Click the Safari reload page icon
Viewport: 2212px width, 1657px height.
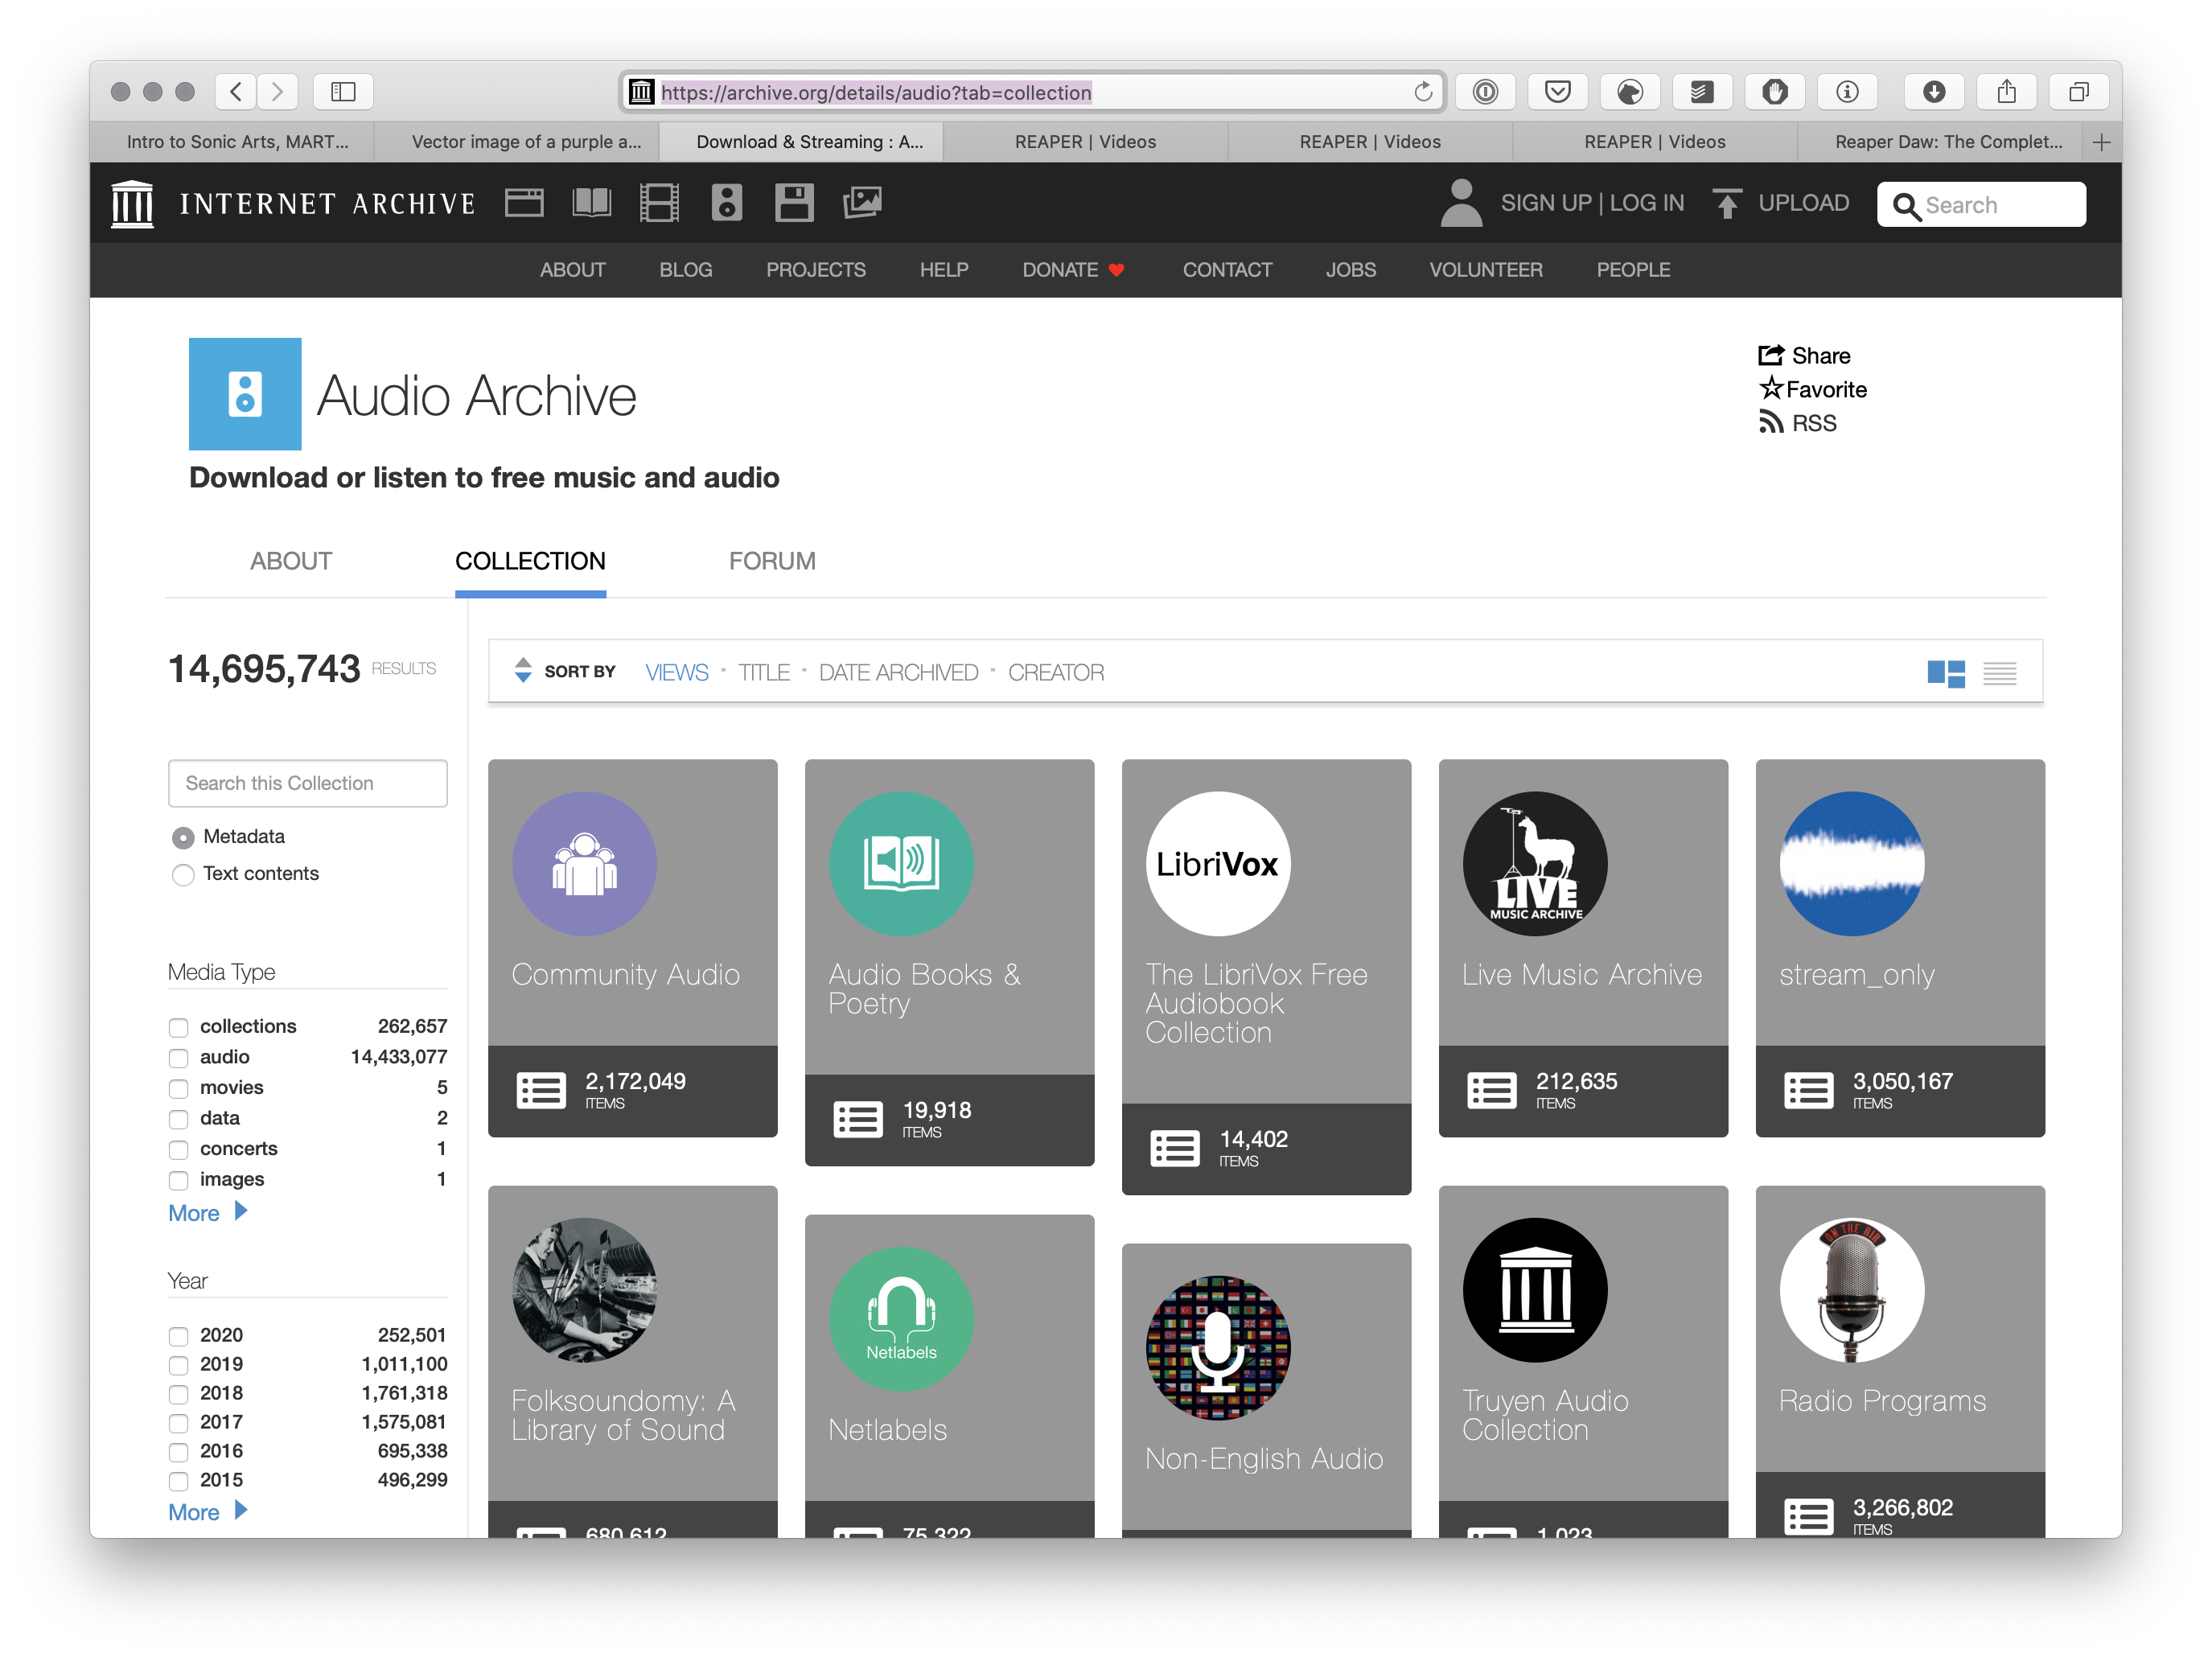click(1423, 92)
